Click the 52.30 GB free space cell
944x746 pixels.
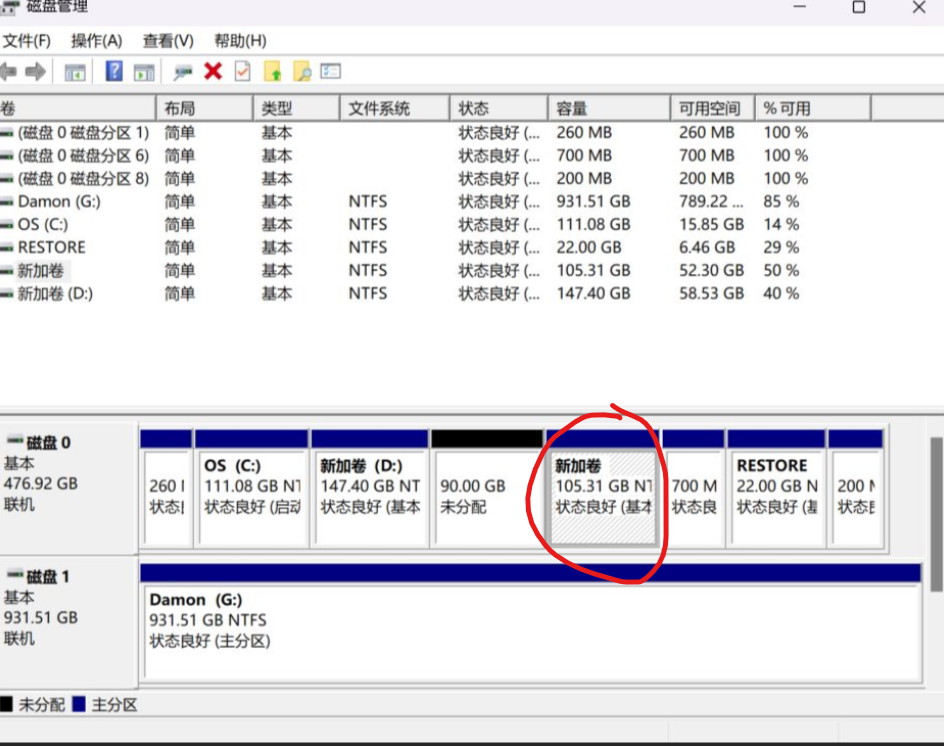click(x=712, y=270)
